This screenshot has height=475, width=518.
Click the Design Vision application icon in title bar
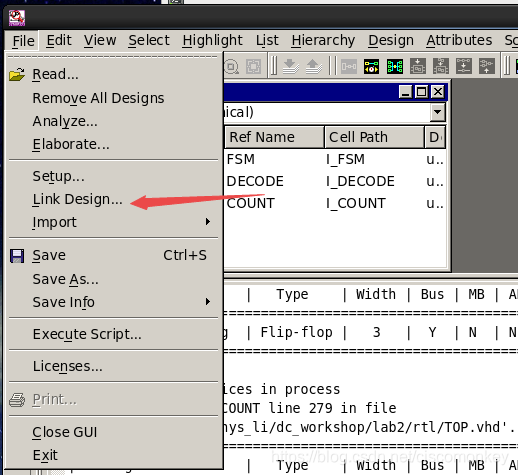[x=17, y=18]
